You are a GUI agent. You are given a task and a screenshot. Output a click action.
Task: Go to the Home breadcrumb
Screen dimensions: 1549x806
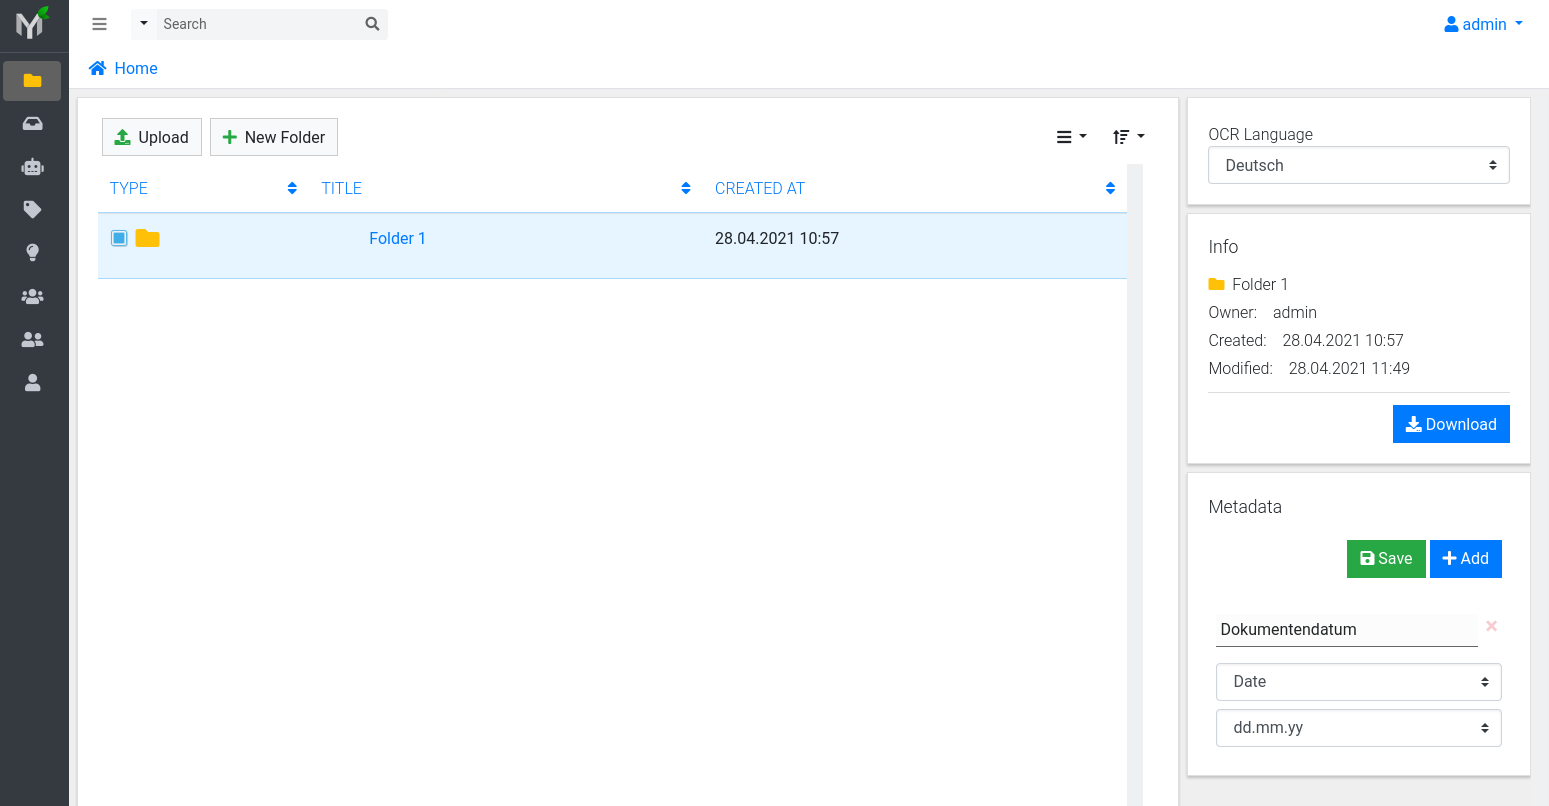pos(124,68)
